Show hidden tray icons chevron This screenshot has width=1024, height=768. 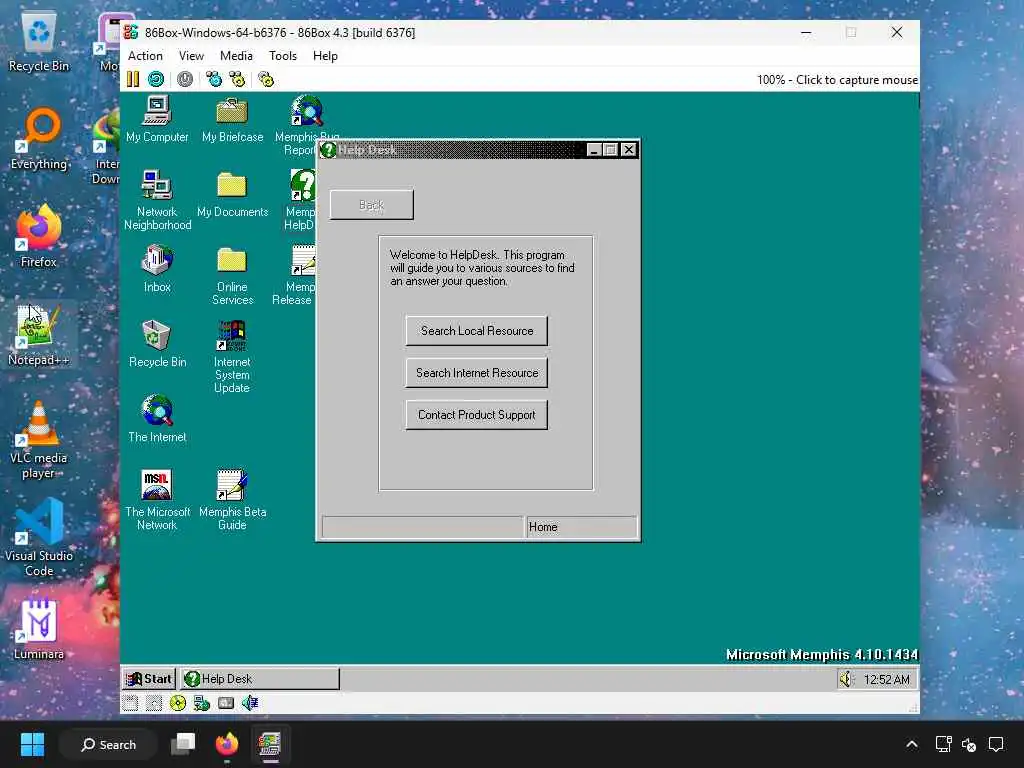coord(912,744)
